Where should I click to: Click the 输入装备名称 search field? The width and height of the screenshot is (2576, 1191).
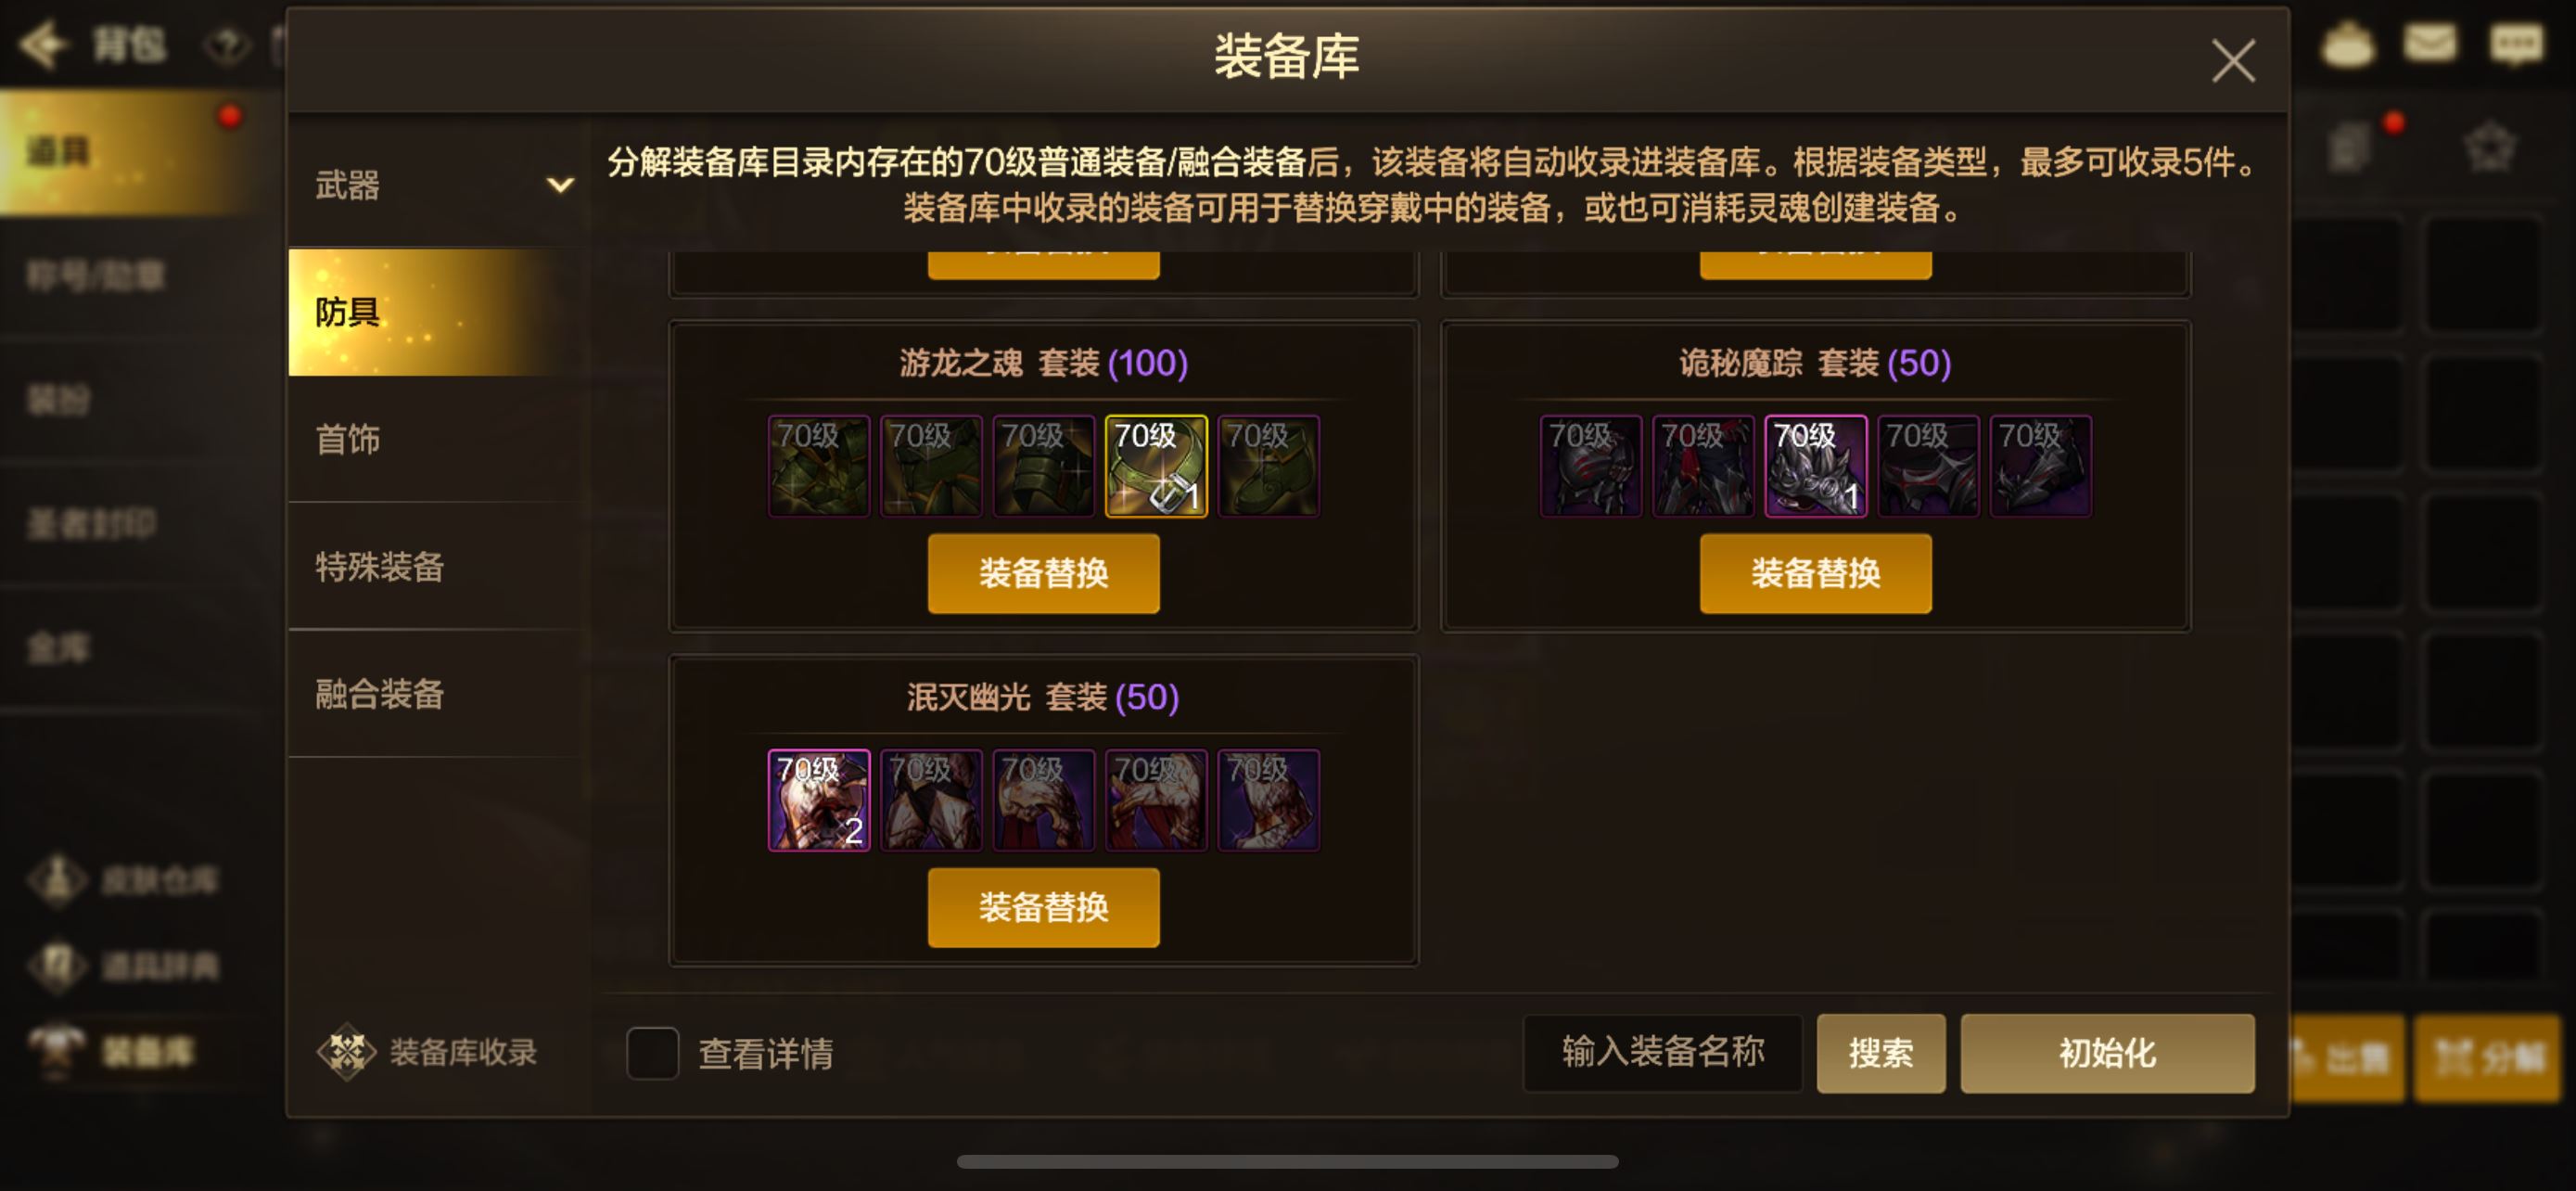[x=1662, y=1053]
